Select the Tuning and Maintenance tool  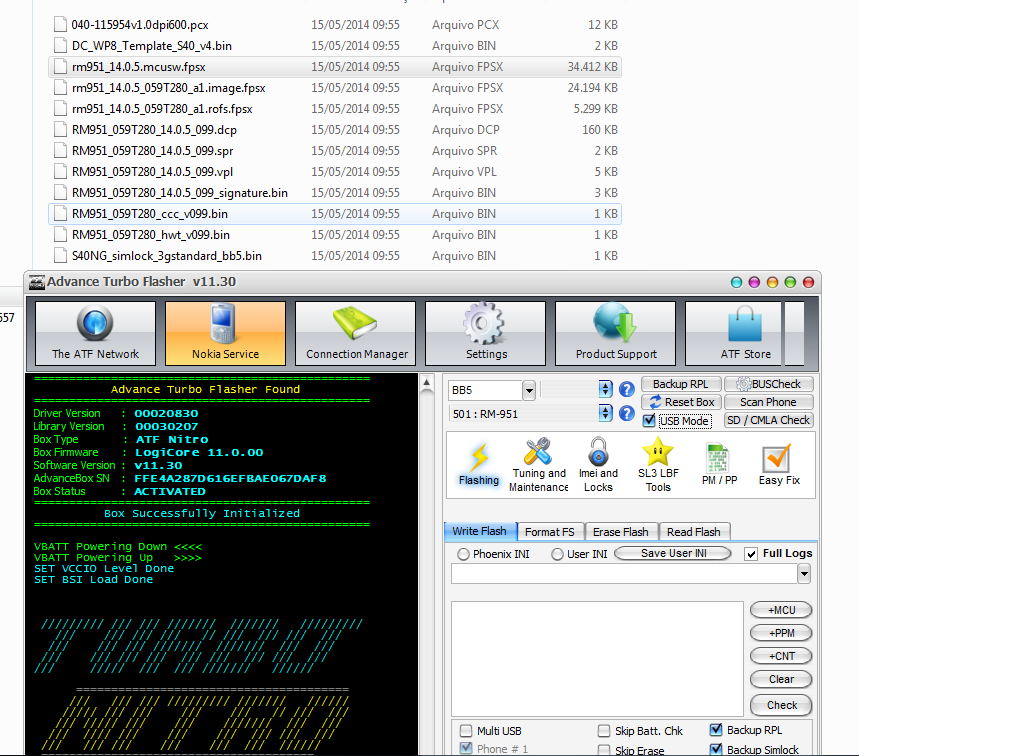coord(538,465)
